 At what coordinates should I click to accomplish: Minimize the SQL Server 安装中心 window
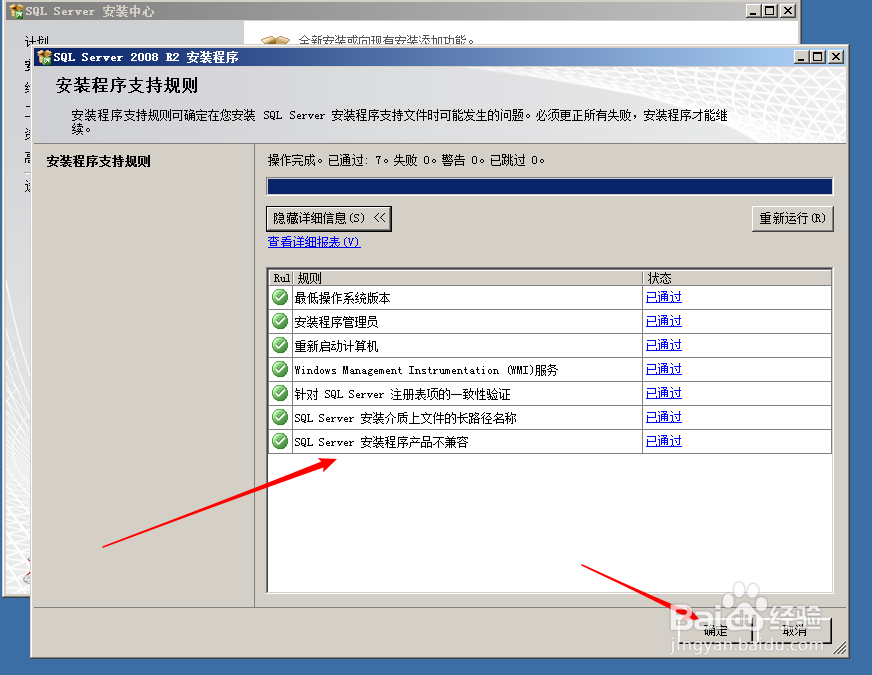753,11
